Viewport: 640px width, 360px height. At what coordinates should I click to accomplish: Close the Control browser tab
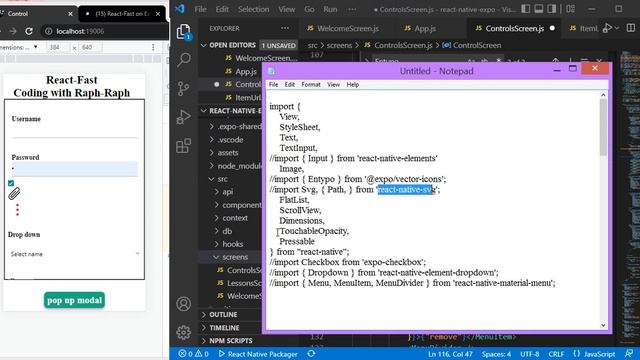[x=70, y=14]
